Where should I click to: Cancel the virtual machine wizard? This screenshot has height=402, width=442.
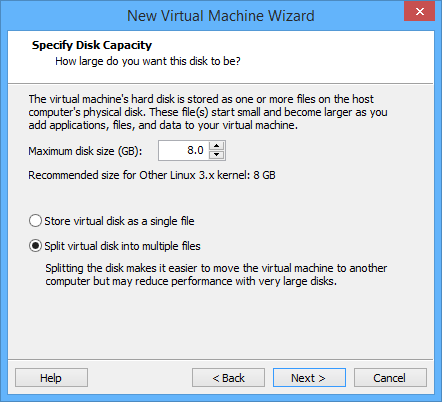tap(390, 378)
